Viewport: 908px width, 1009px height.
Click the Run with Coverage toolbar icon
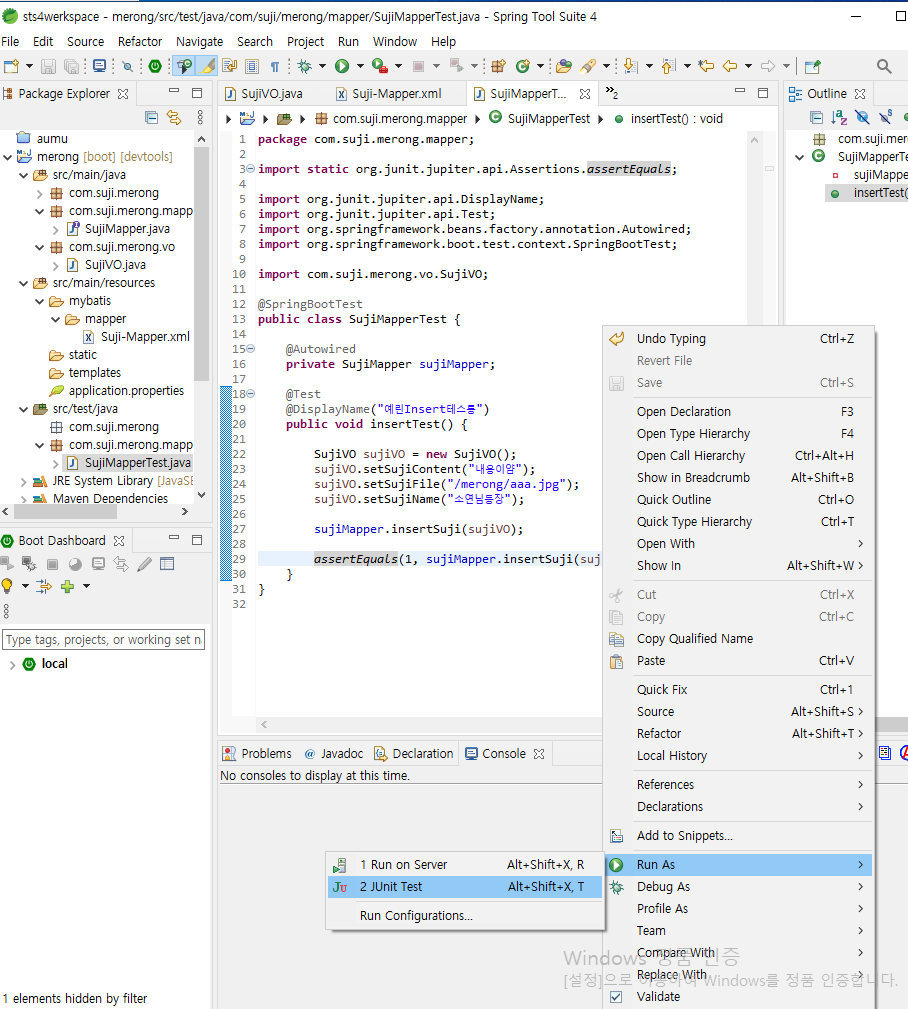click(x=380, y=66)
